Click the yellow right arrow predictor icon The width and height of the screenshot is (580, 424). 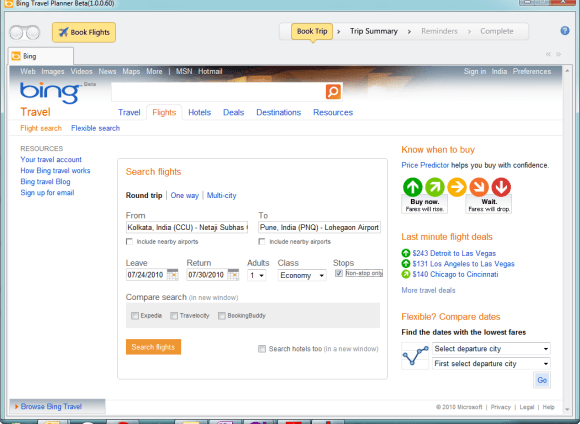pos(457,187)
